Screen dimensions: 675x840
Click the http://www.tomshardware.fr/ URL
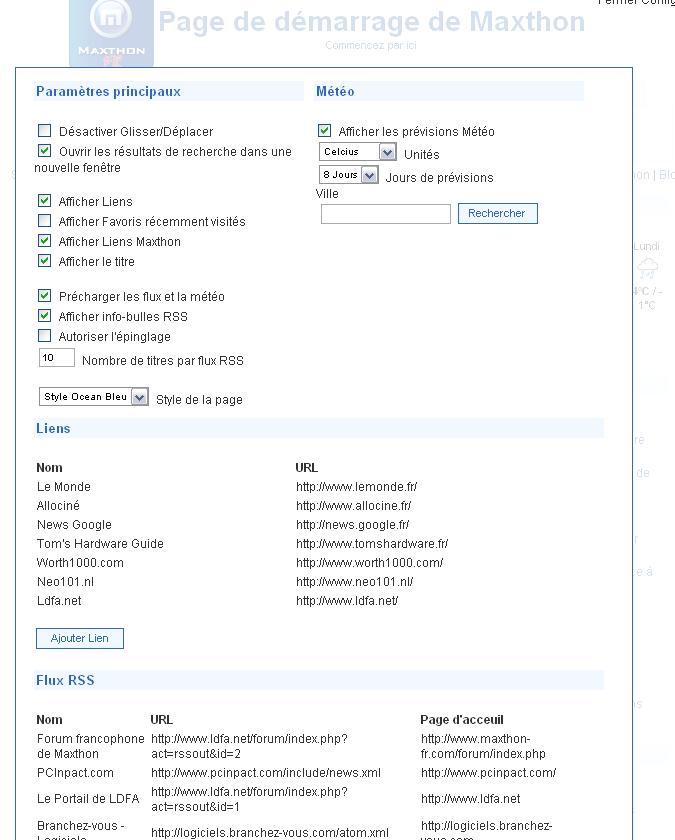click(x=372, y=544)
